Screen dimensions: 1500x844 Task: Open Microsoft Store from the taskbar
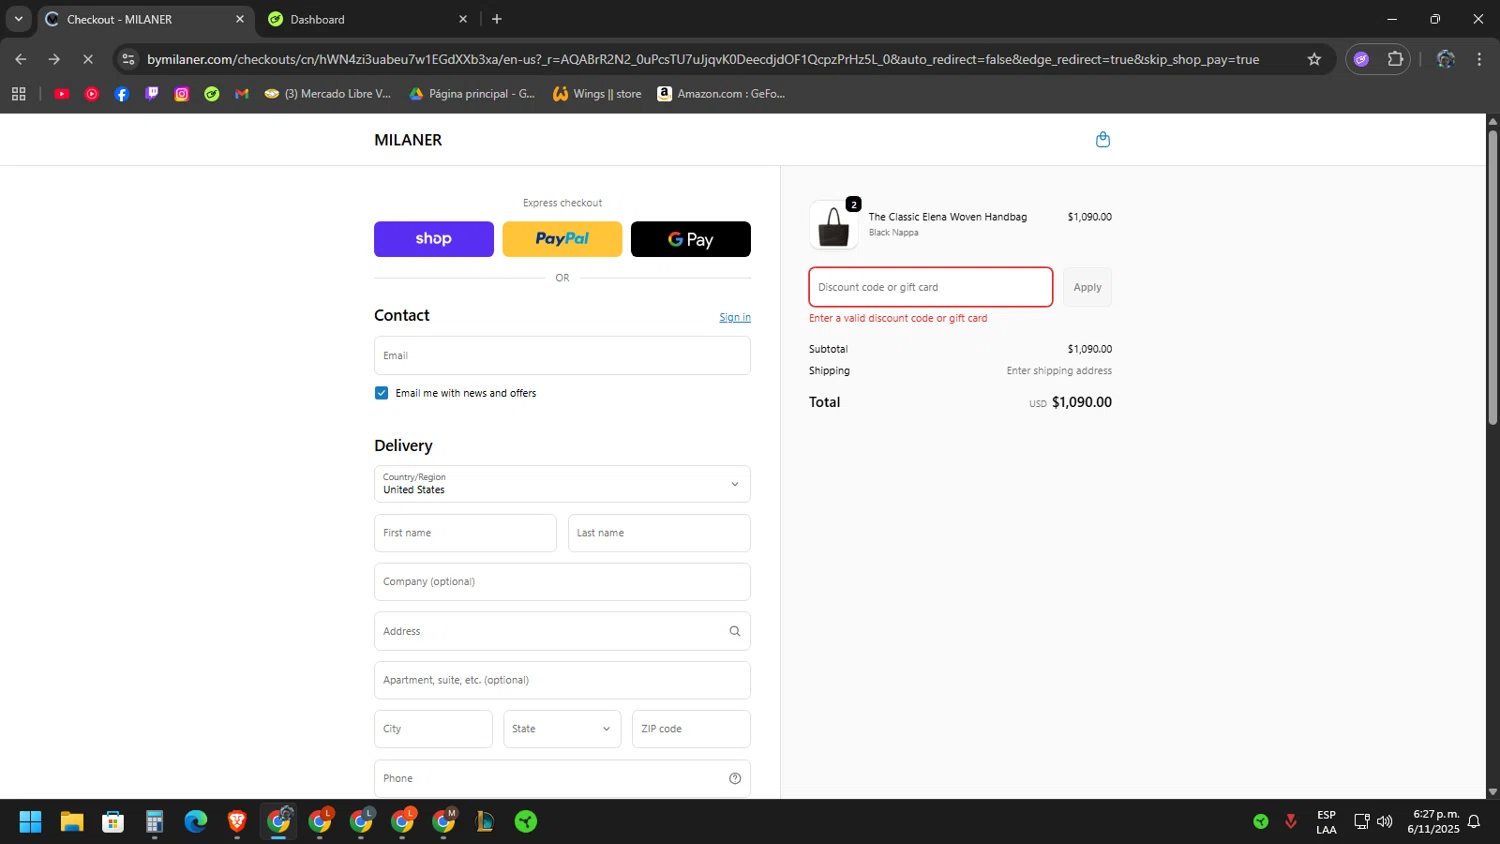(113, 822)
